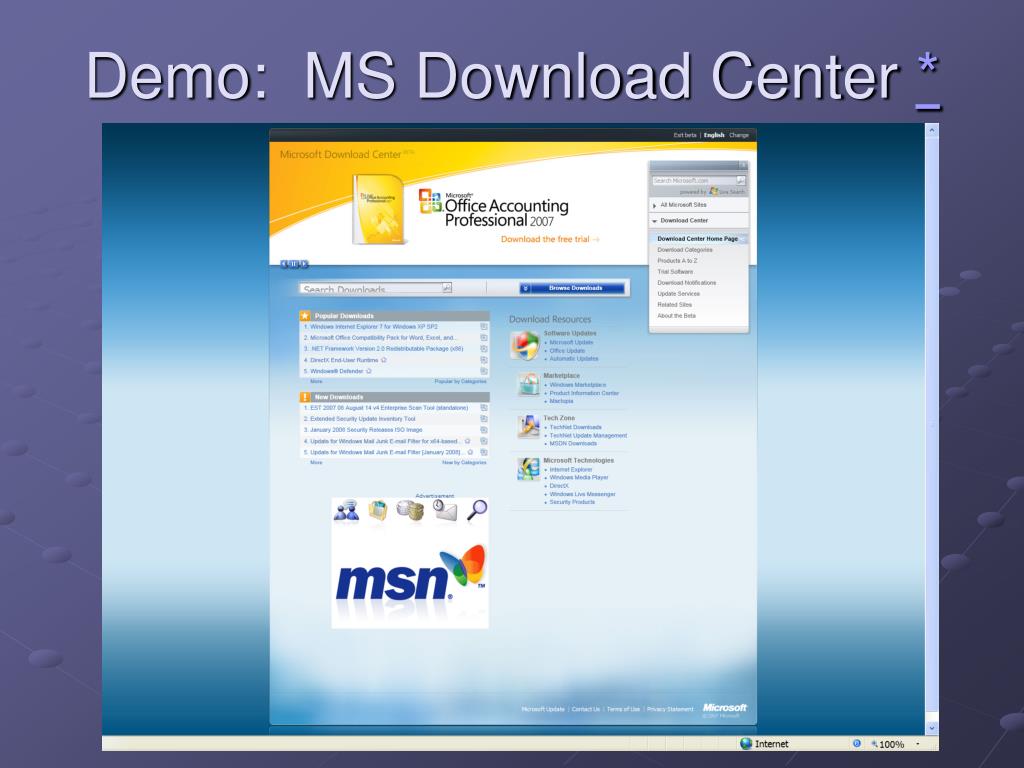
Task: Select Related Sites in side menu
Action: click(675, 305)
